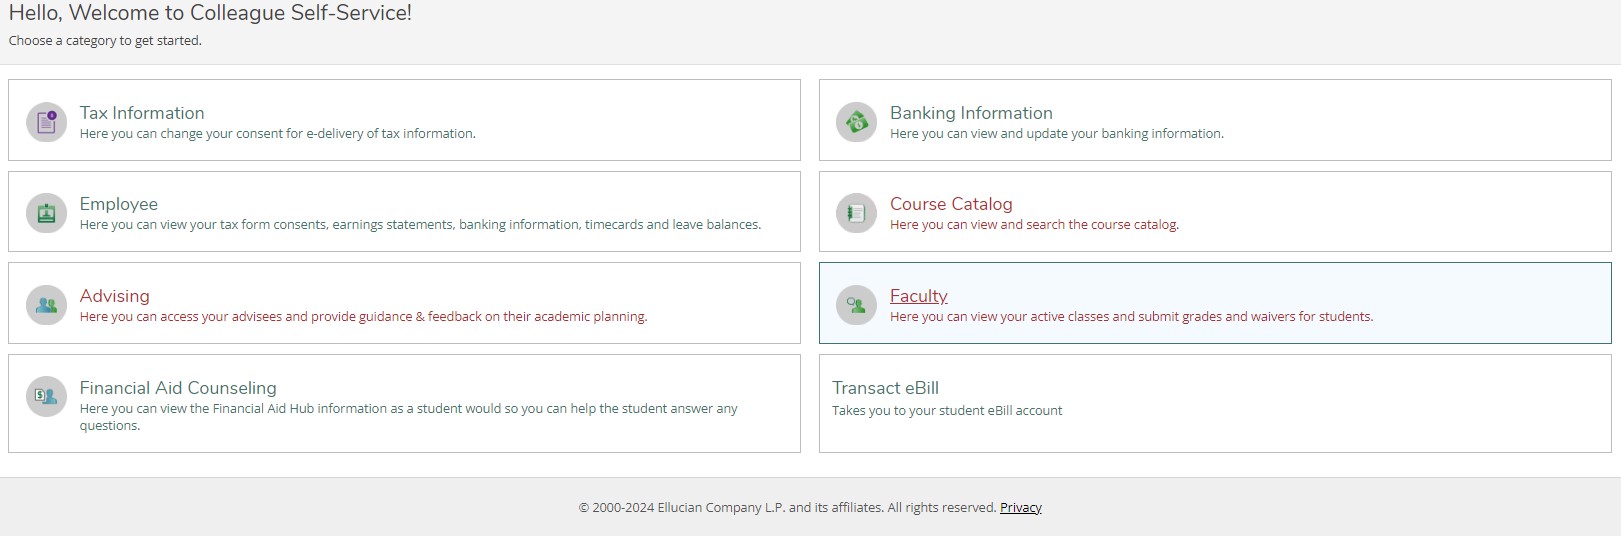
Task: Click the Employee ID badge icon
Action: [46, 213]
